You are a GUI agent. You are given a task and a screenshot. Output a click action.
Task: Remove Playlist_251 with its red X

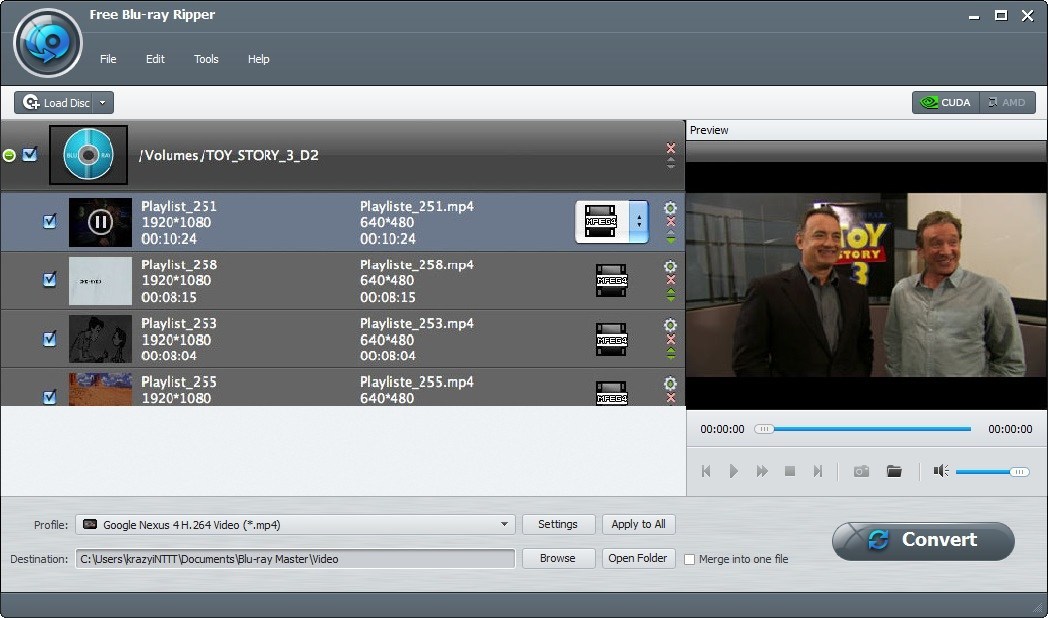[x=670, y=222]
